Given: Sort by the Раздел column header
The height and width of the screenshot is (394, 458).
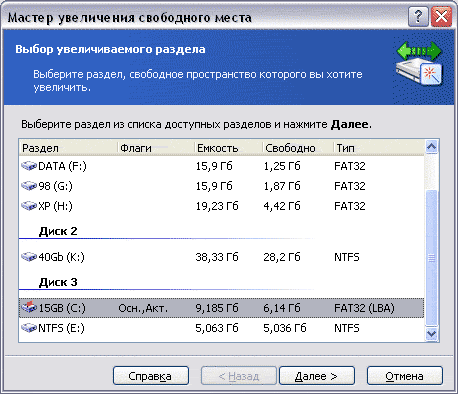Looking at the screenshot, I should tap(68, 148).
